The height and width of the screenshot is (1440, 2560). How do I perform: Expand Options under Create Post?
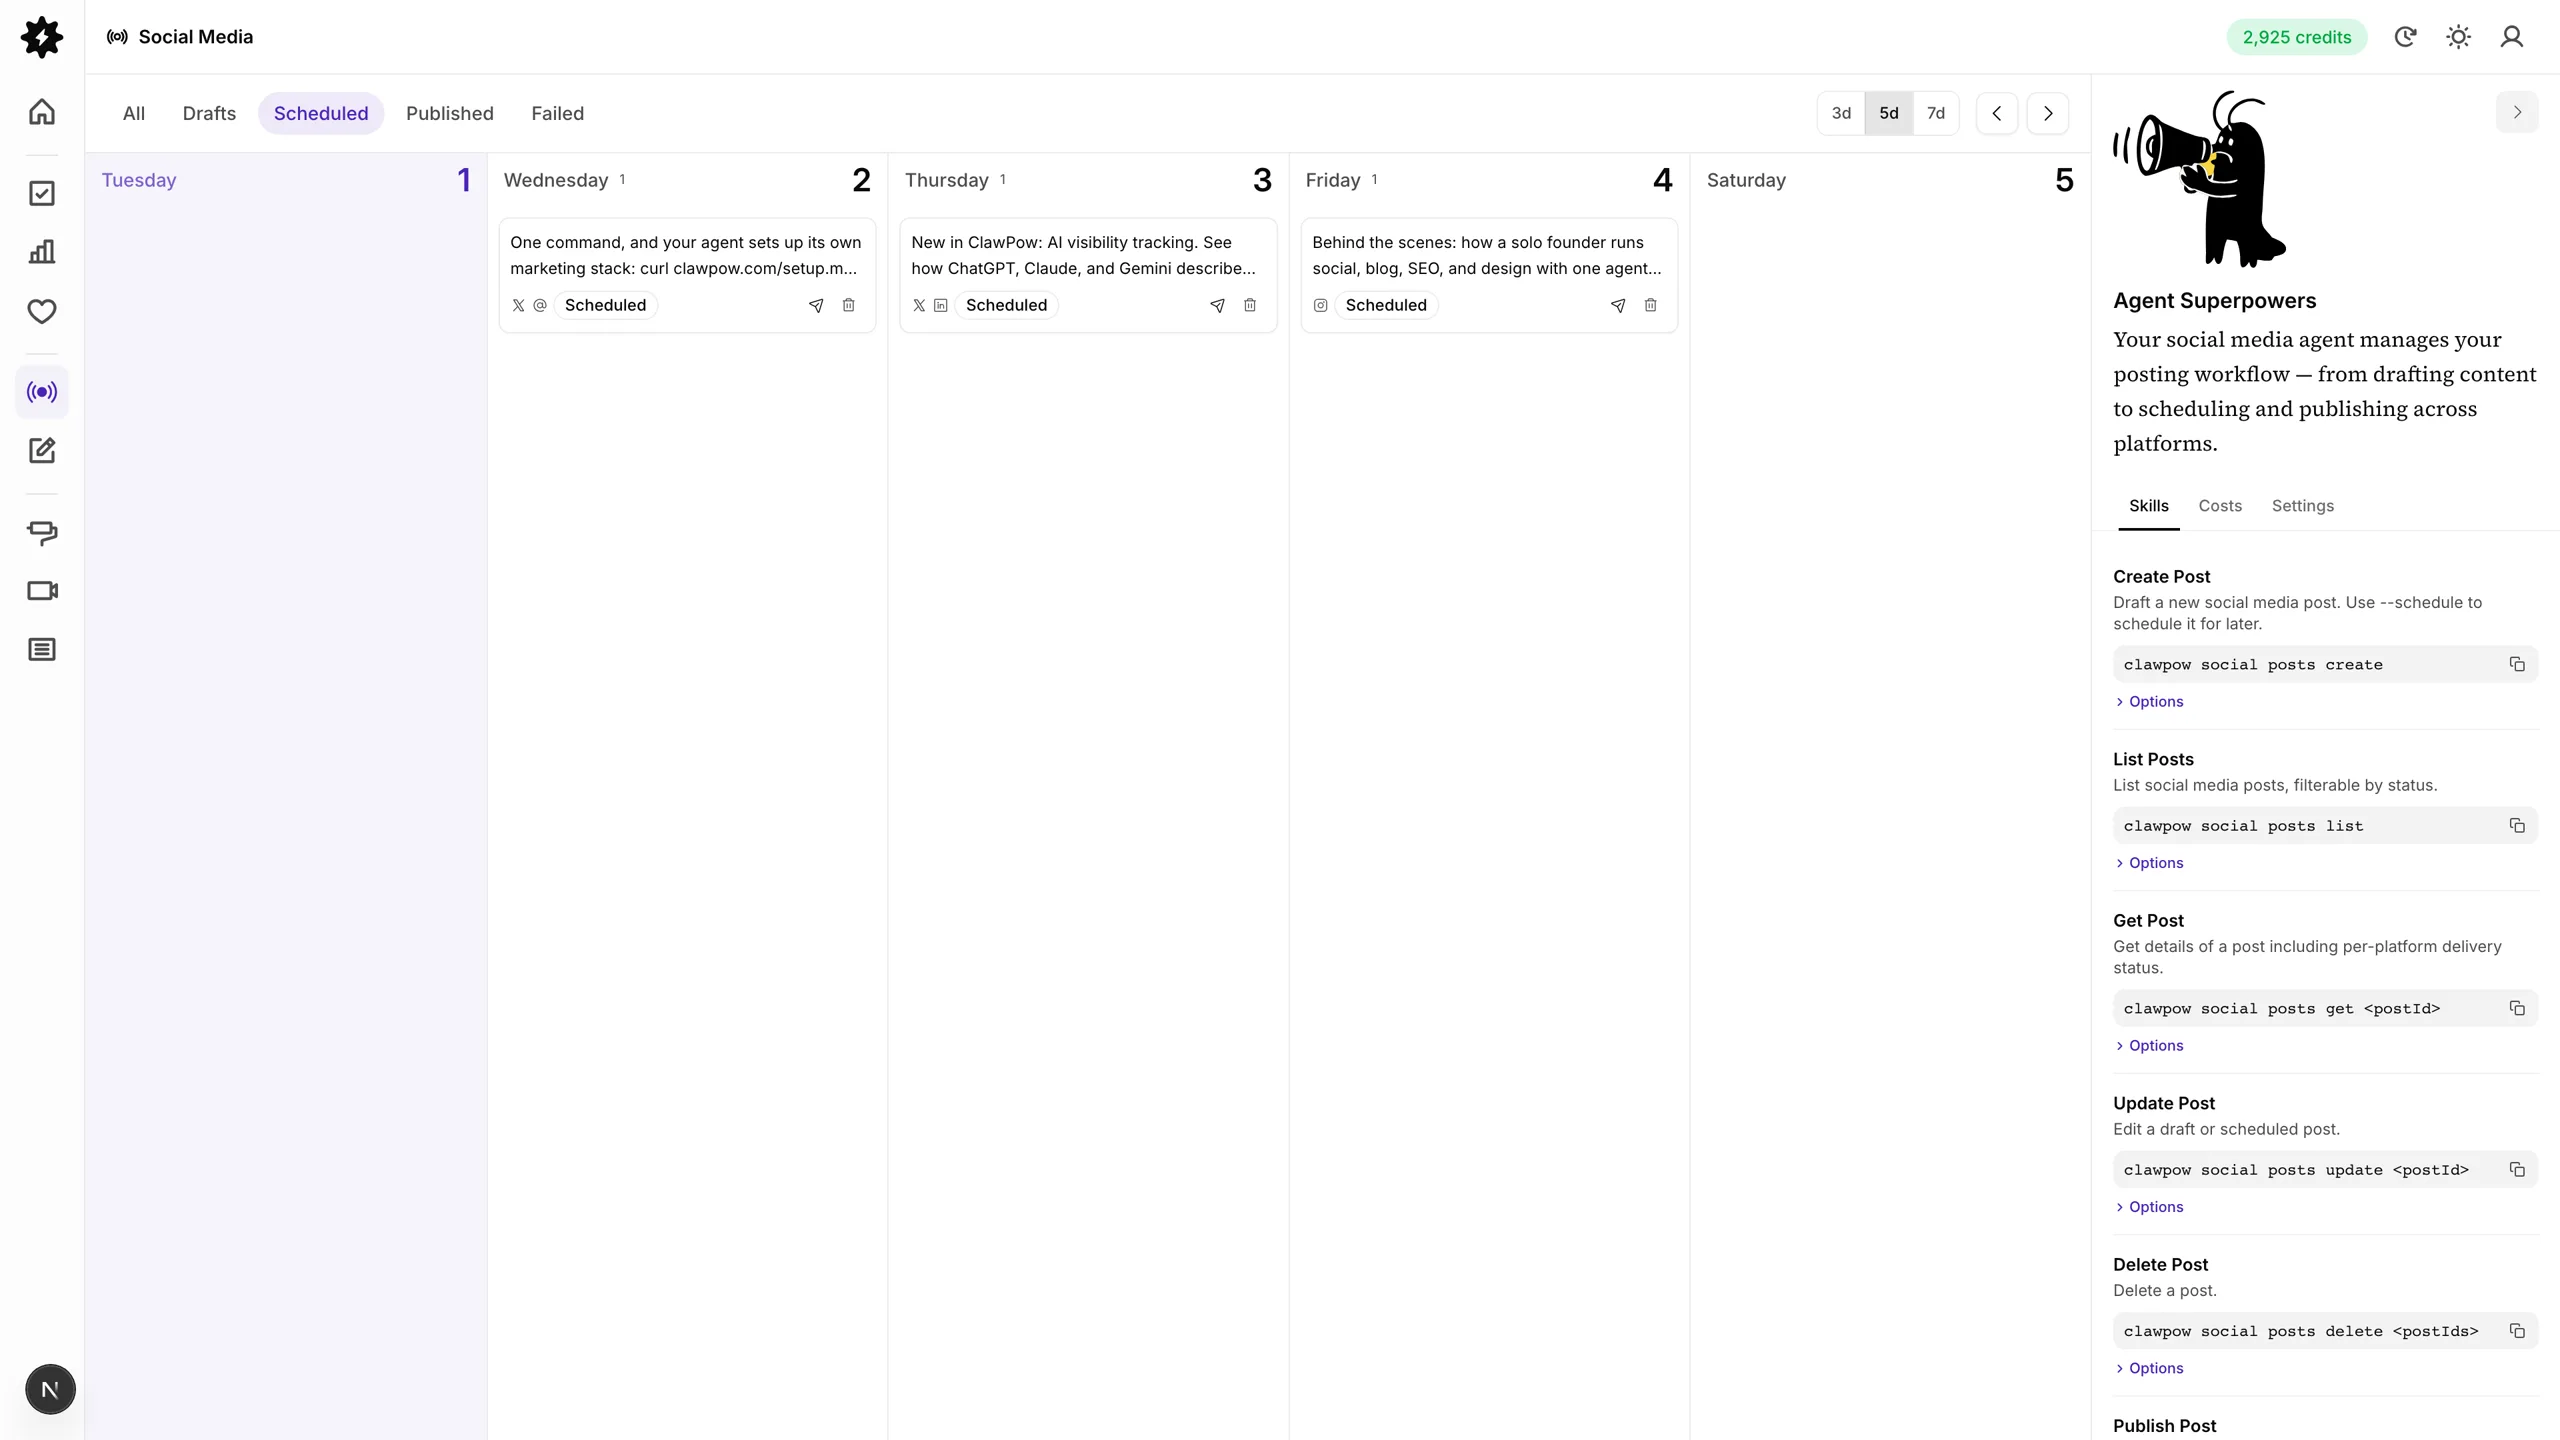coord(2149,702)
